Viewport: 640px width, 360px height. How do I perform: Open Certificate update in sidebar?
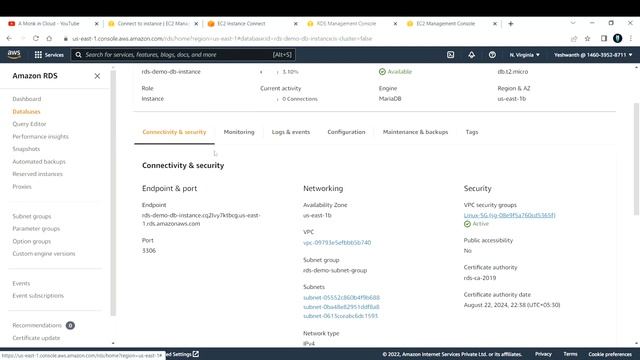36,338
